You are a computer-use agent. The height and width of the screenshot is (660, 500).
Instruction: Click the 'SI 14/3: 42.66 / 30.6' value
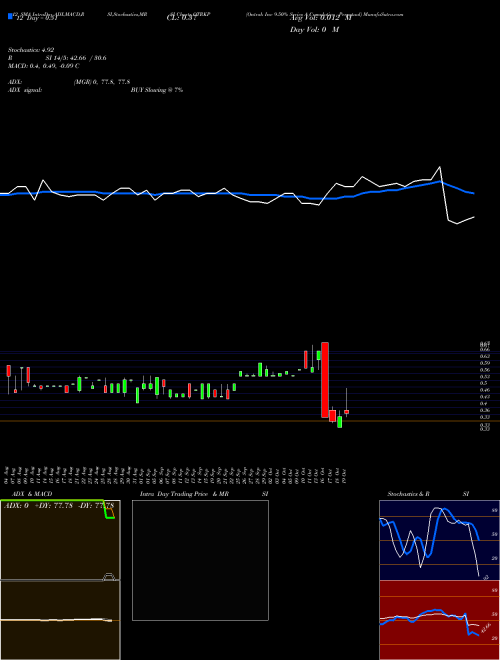click(76, 58)
